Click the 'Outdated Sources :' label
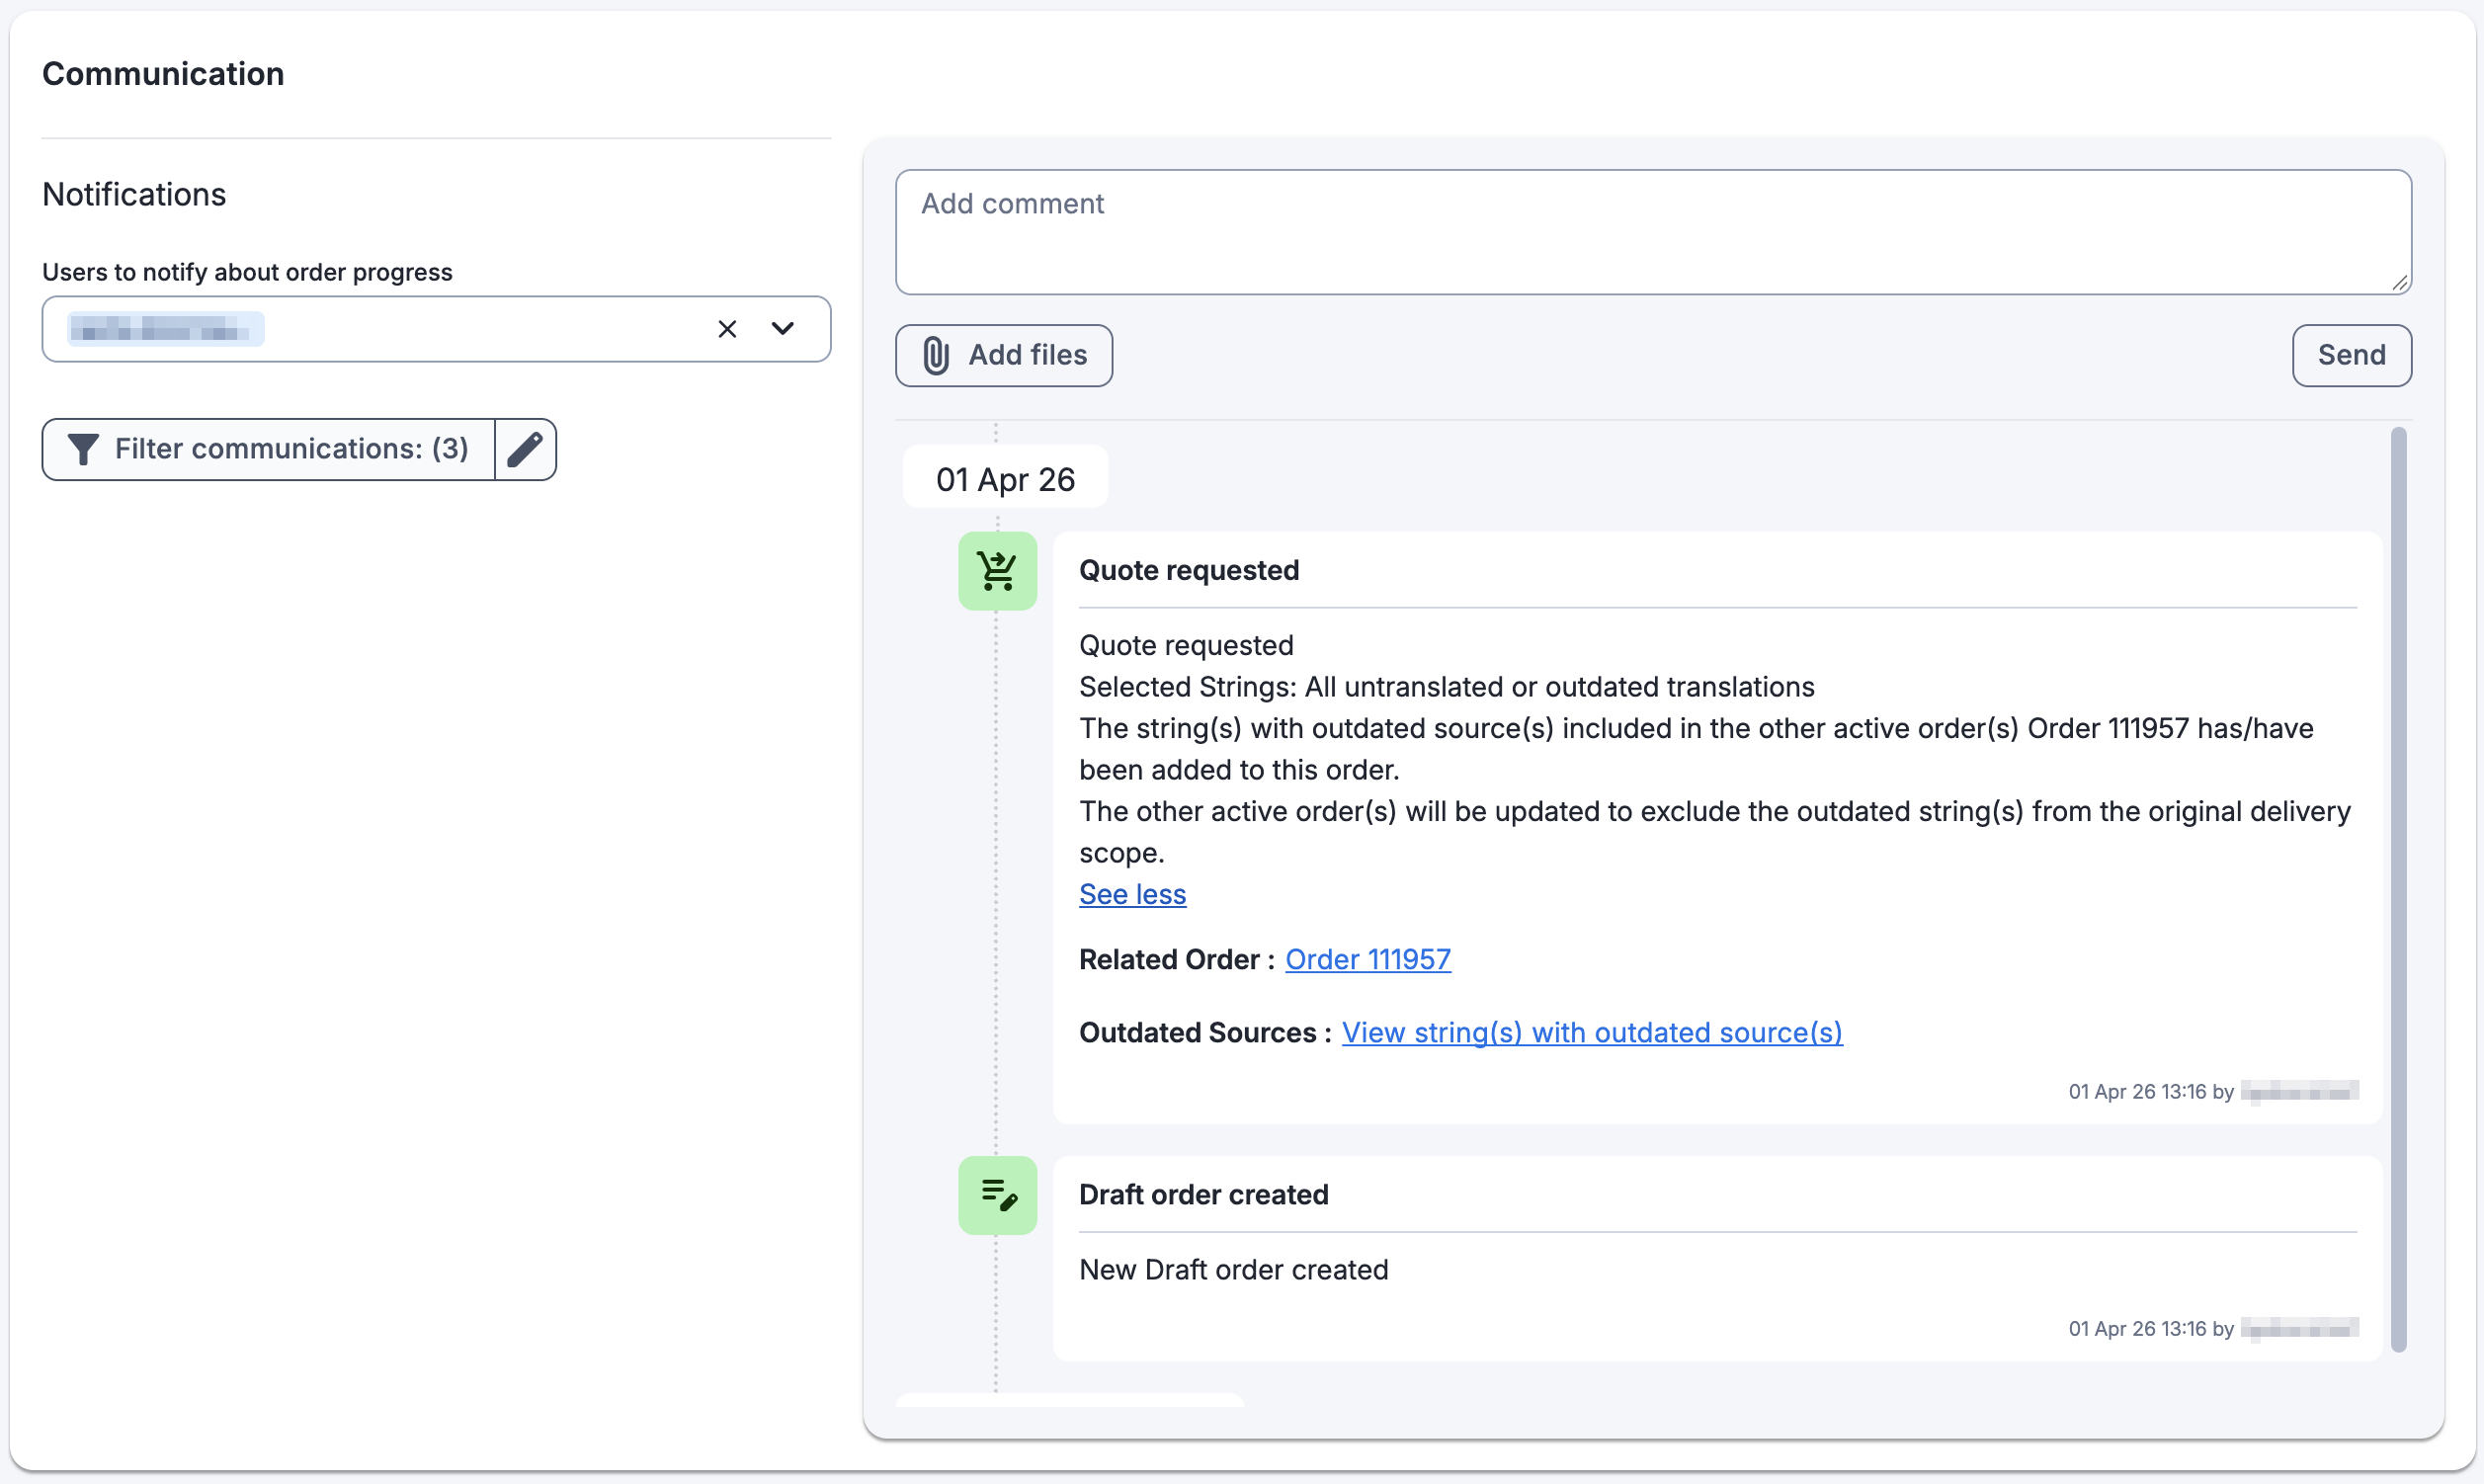This screenshot has height=1484, width=2484. [1204, 1032]
